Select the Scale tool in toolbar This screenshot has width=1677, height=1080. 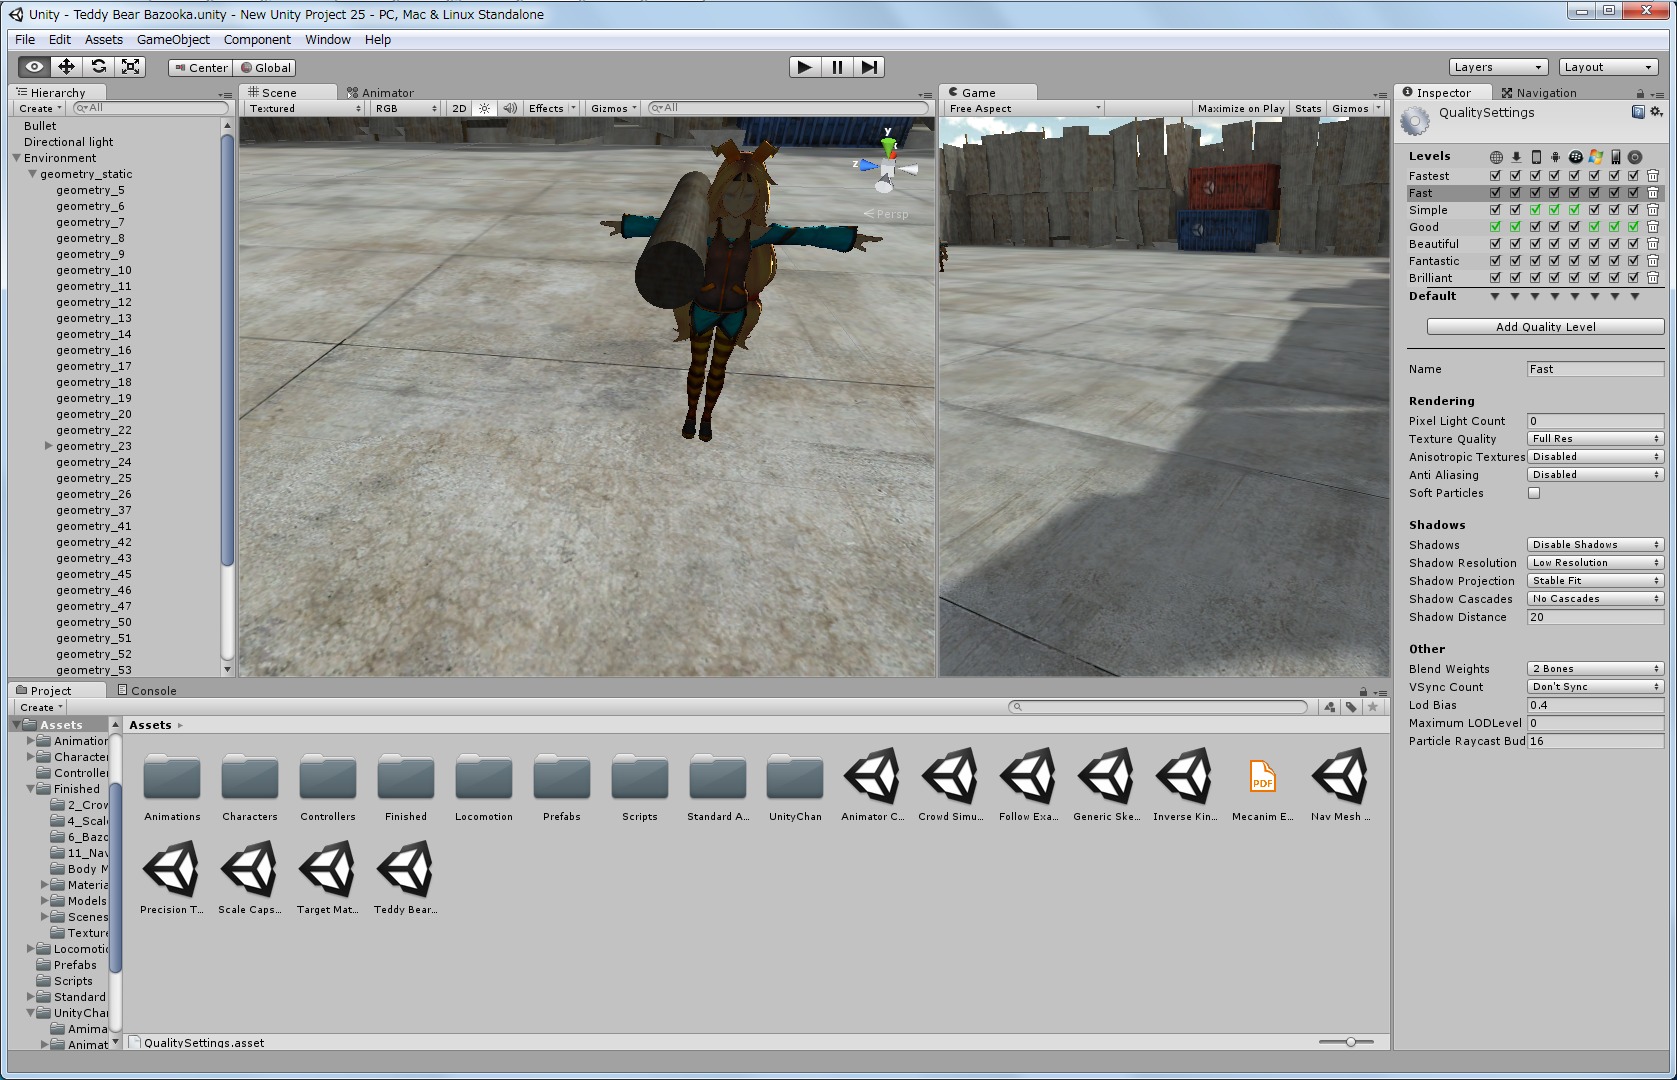tap(130, 67)
